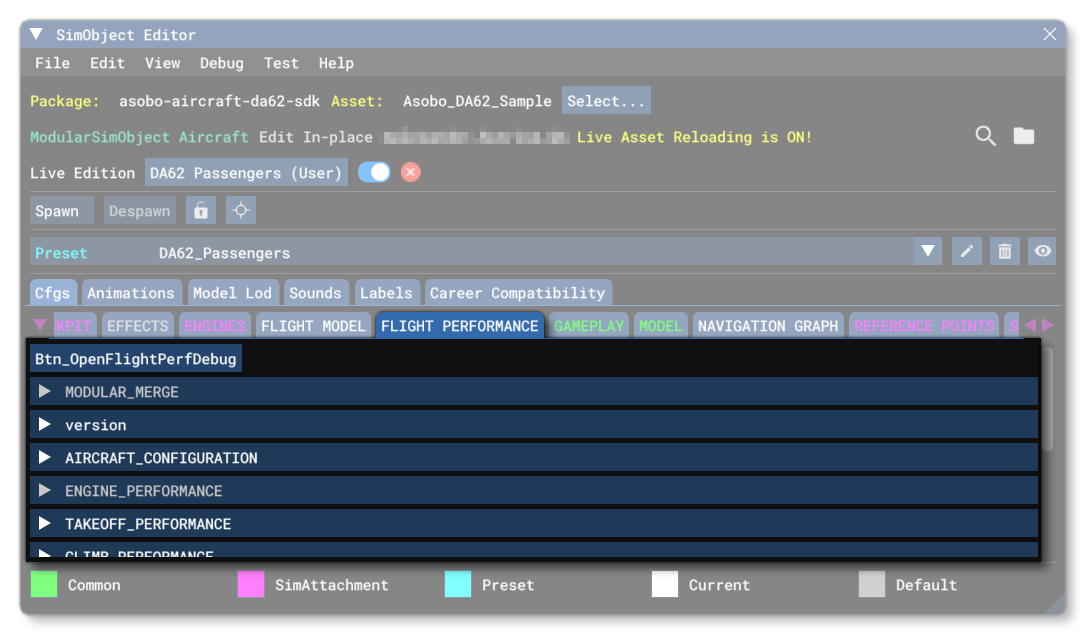The width and height of the screenshot is (1086, 635).
Task: Click the lock icon beside Despawn
Action: click(201, 211)
